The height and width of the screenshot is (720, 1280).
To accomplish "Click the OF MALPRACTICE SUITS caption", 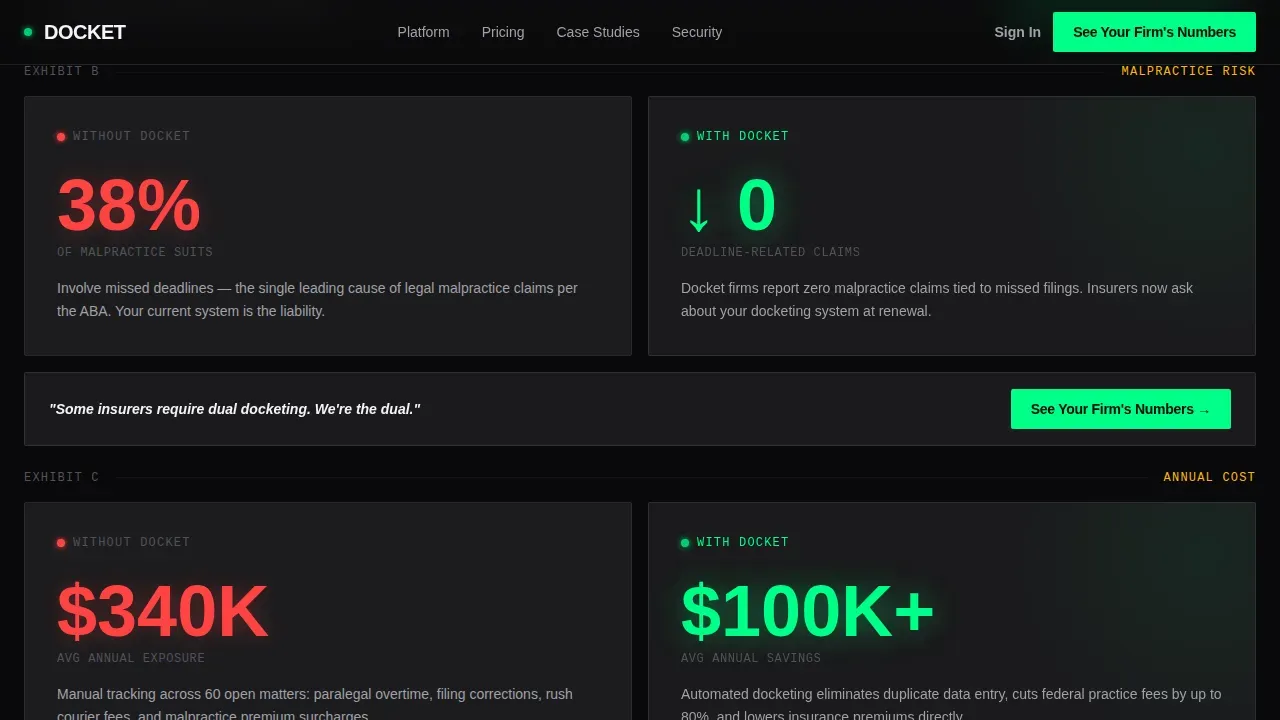I will pos(135,252).
